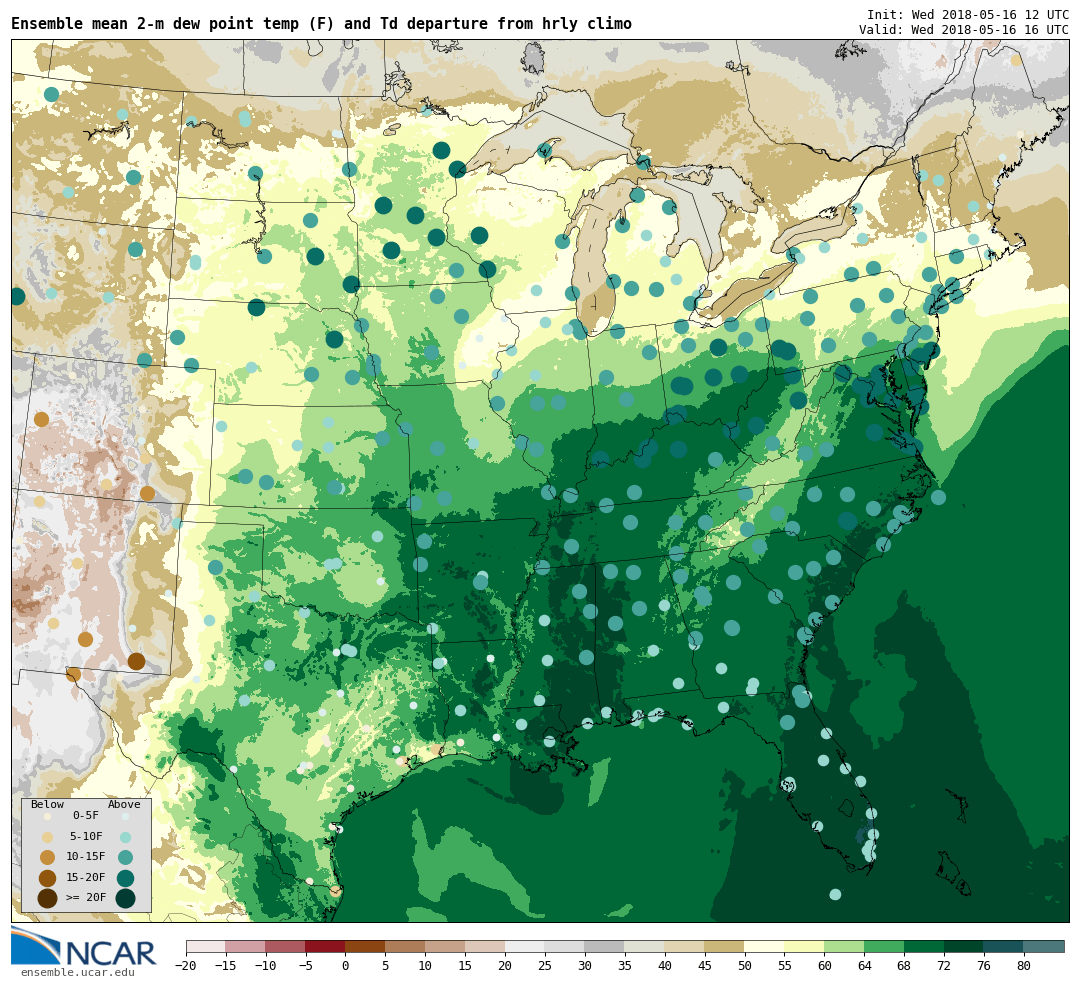
Task: Click the '64' color bar tick label
Action: (x=864, y=966)
